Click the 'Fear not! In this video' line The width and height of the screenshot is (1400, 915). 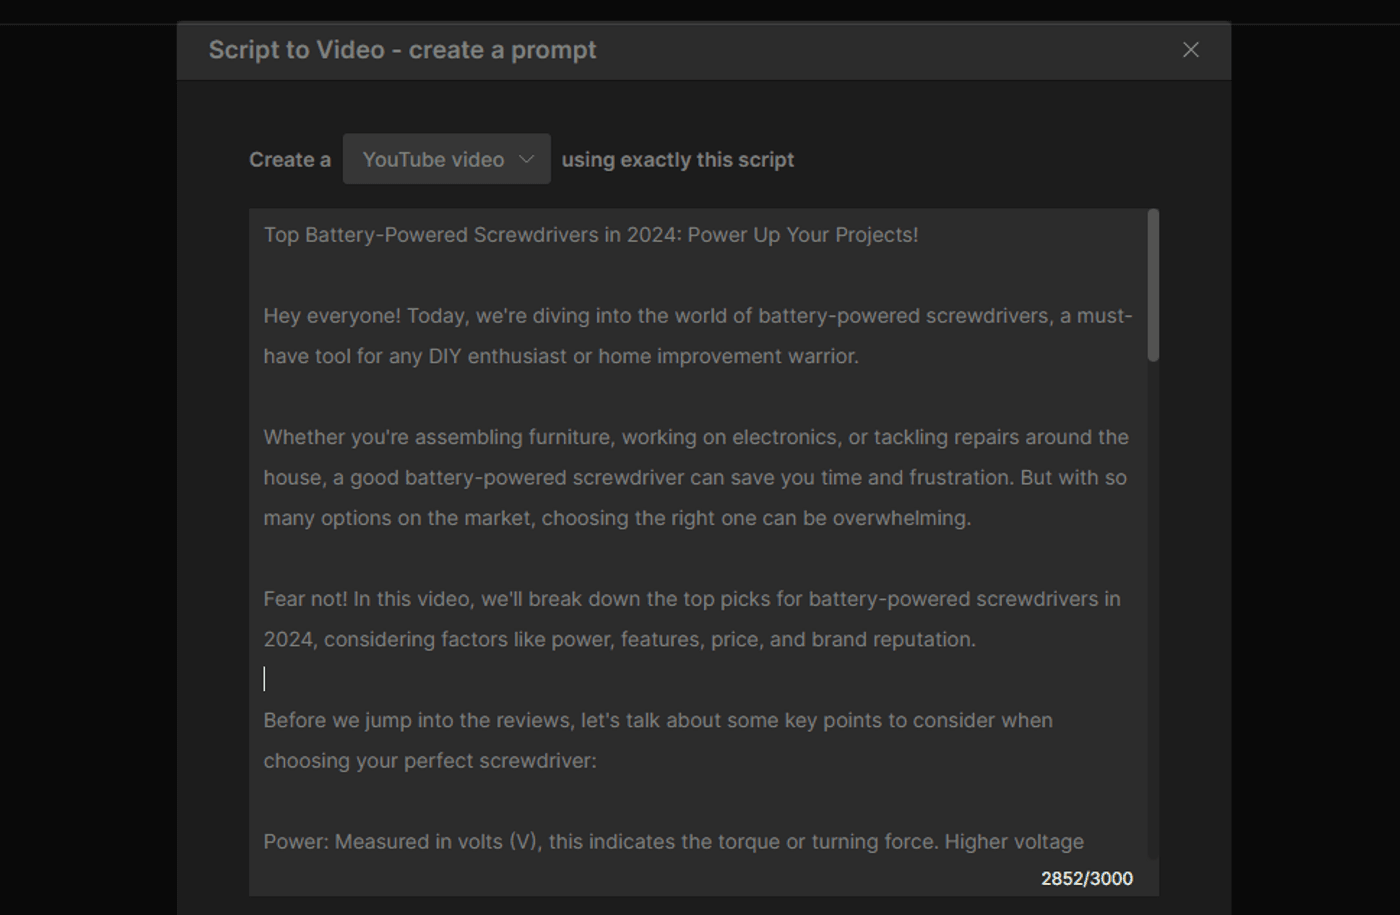[691, 599]
